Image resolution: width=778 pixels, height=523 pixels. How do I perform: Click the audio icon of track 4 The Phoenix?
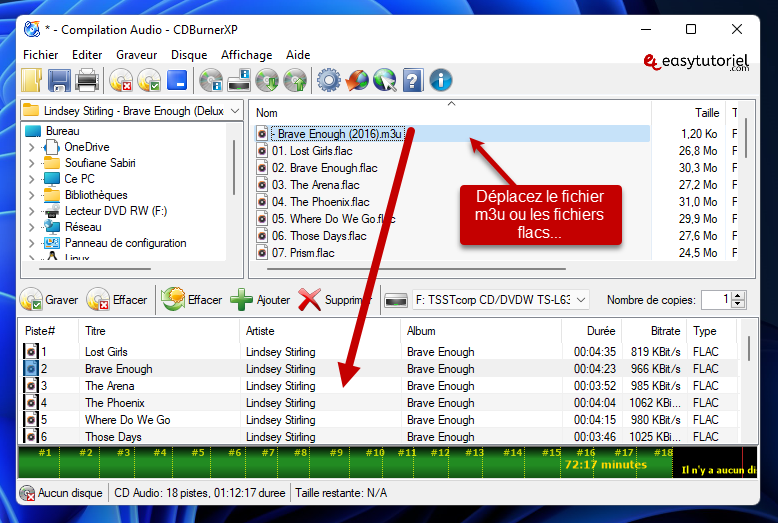[x=31, y=402]
